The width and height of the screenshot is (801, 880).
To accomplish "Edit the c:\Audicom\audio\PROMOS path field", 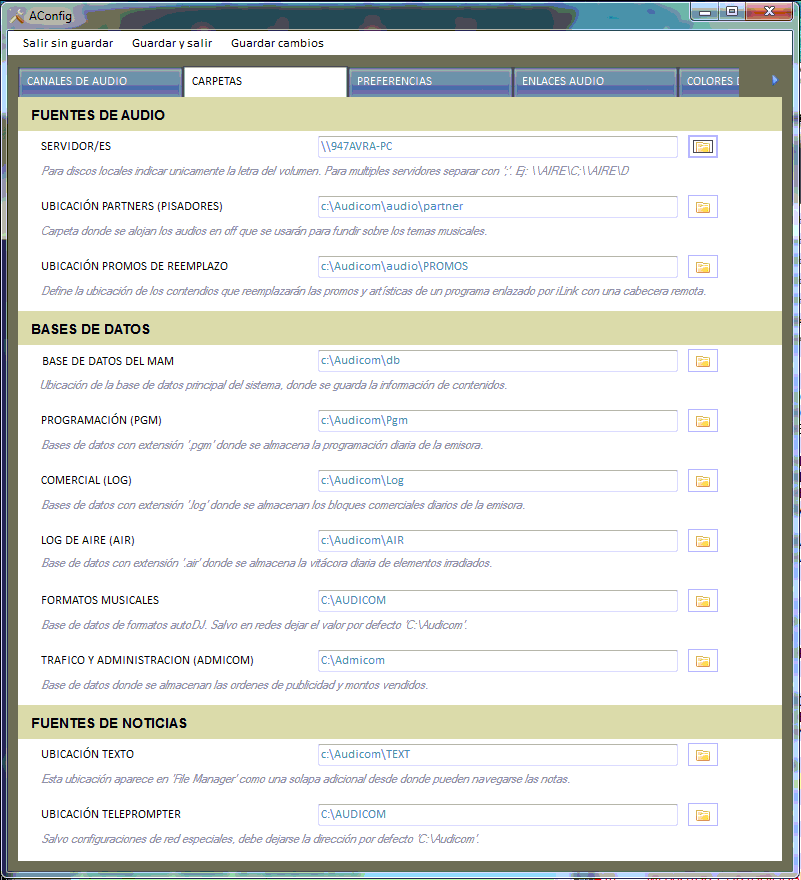I will coord(497,267).
